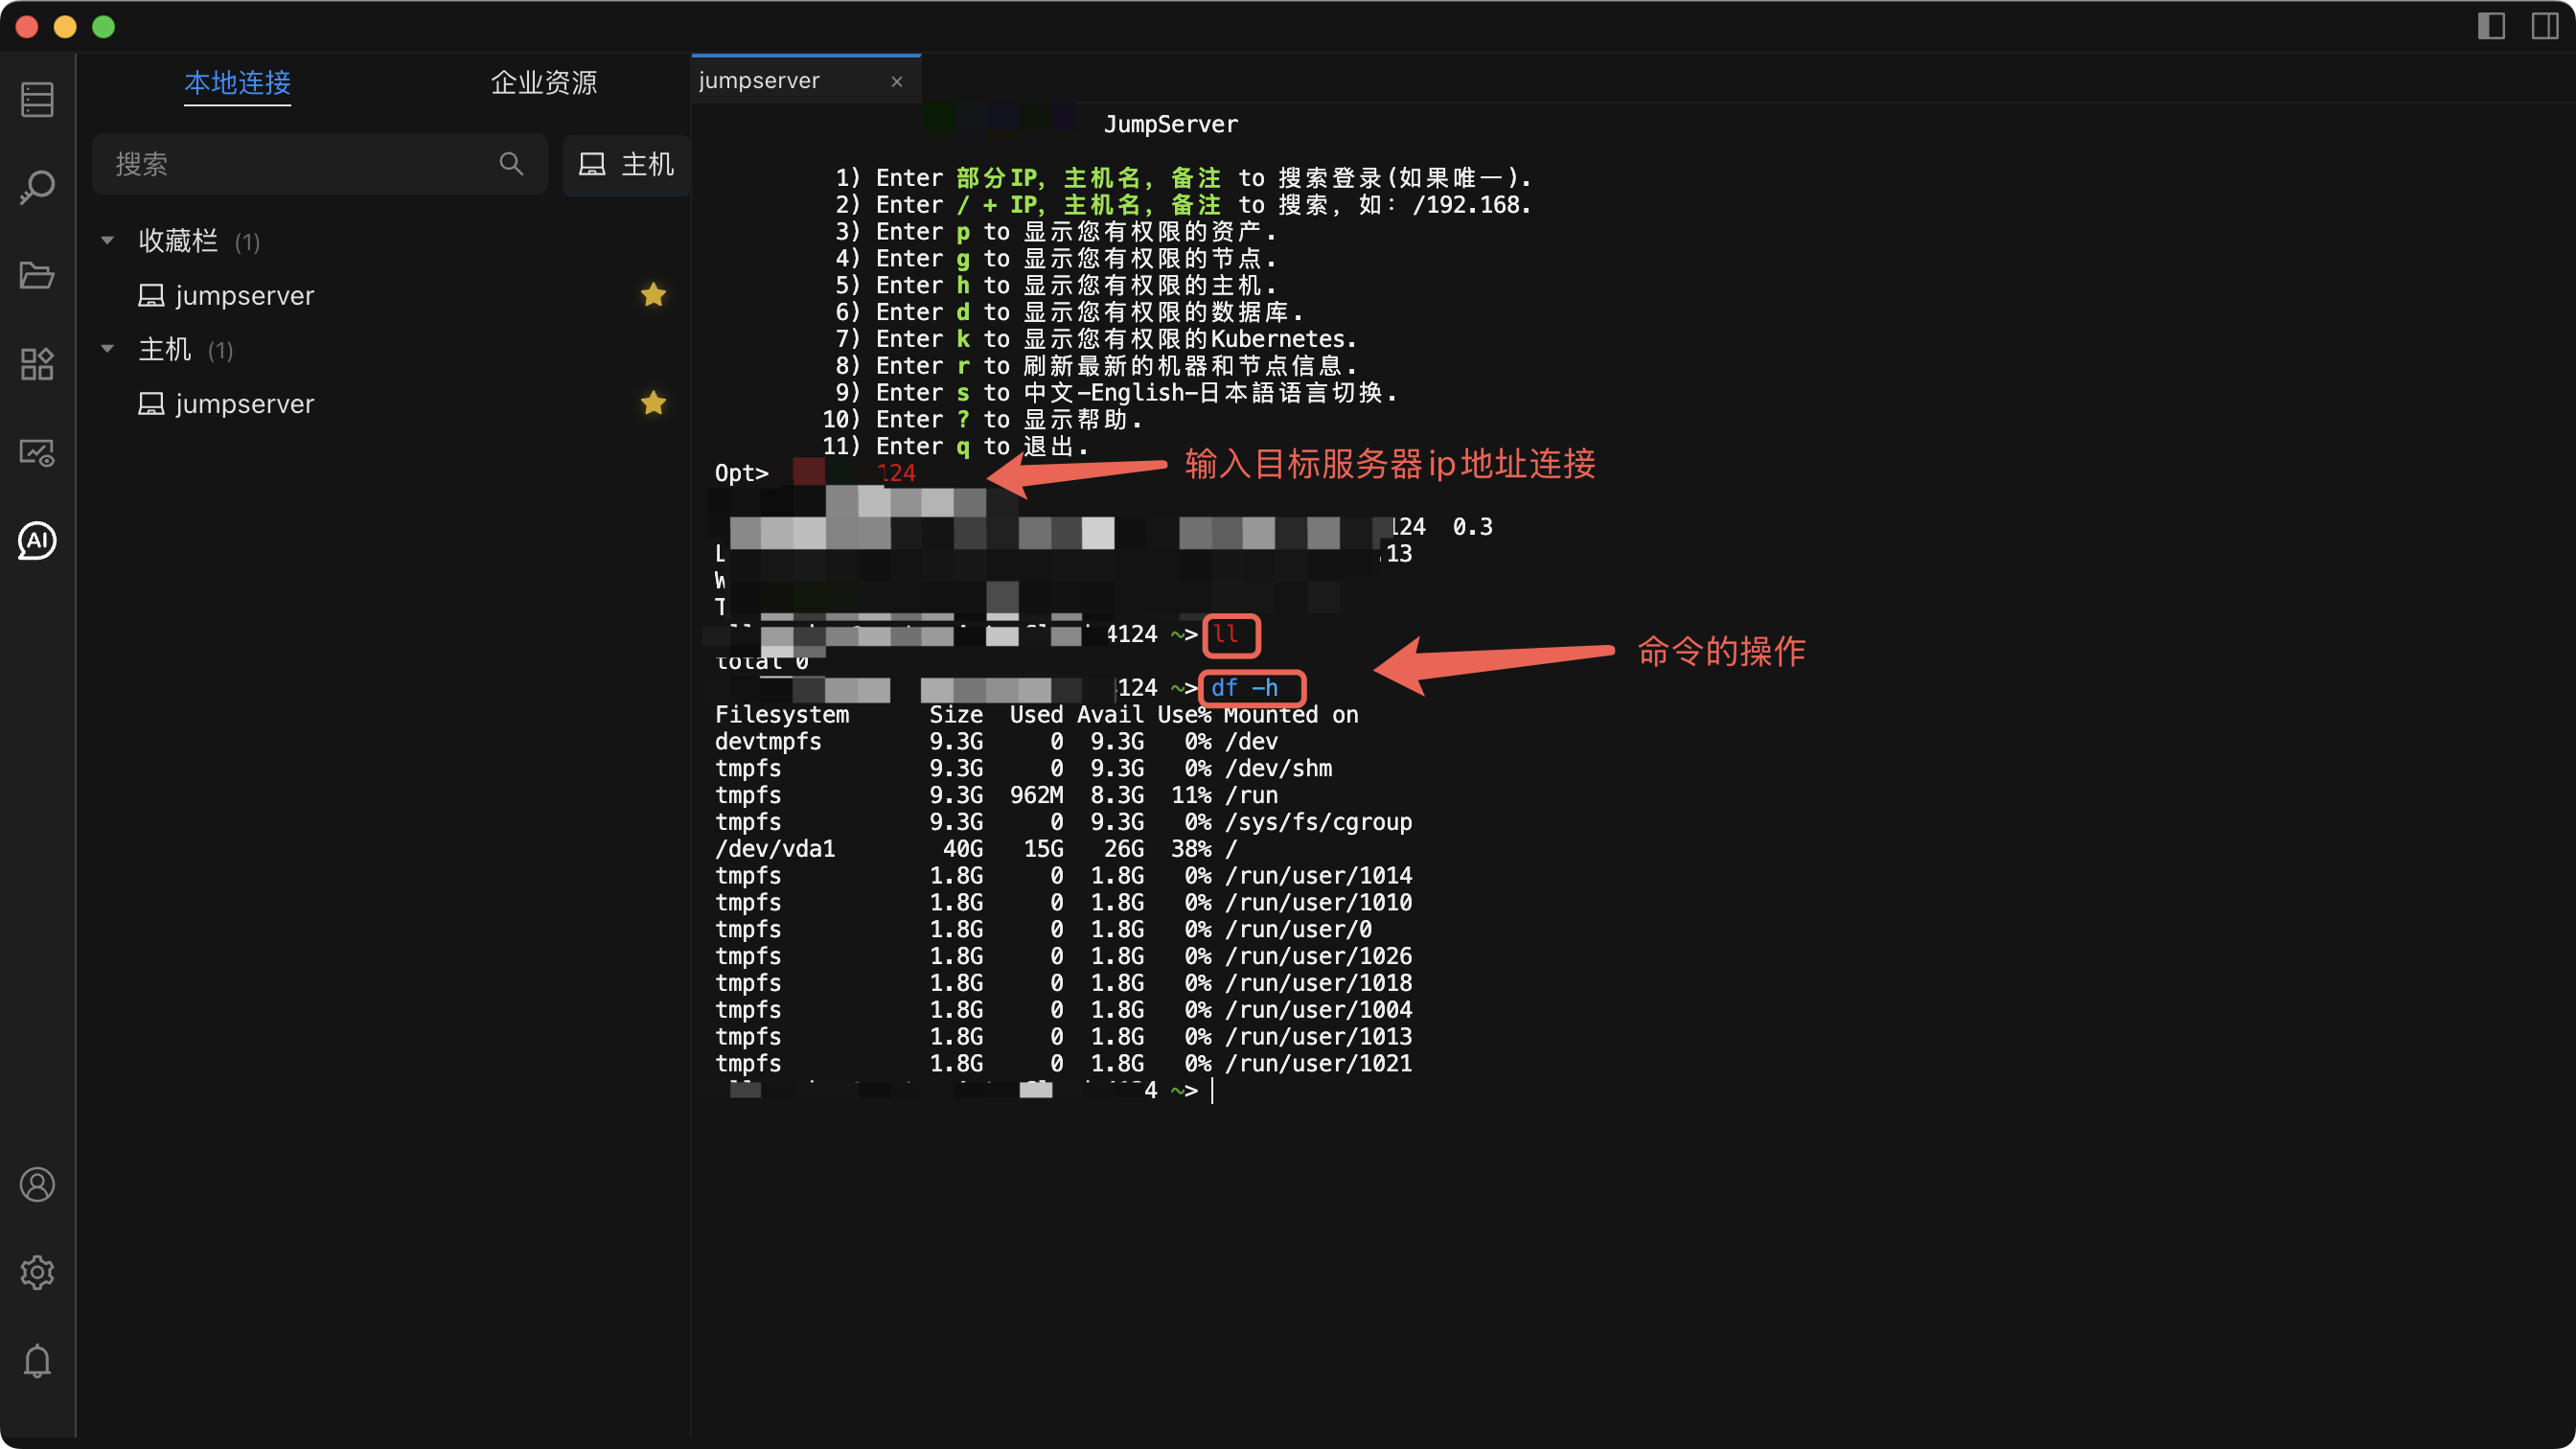Open the host list sidebar icon
Image resolution: width=2576 pixels, height=1449 pixels.
37,99
